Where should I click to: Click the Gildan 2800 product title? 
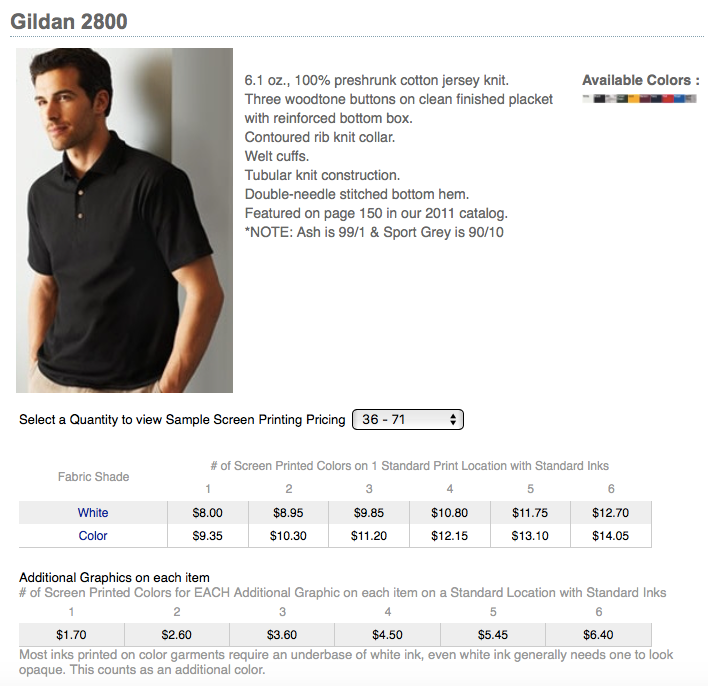tap(69, 20)
